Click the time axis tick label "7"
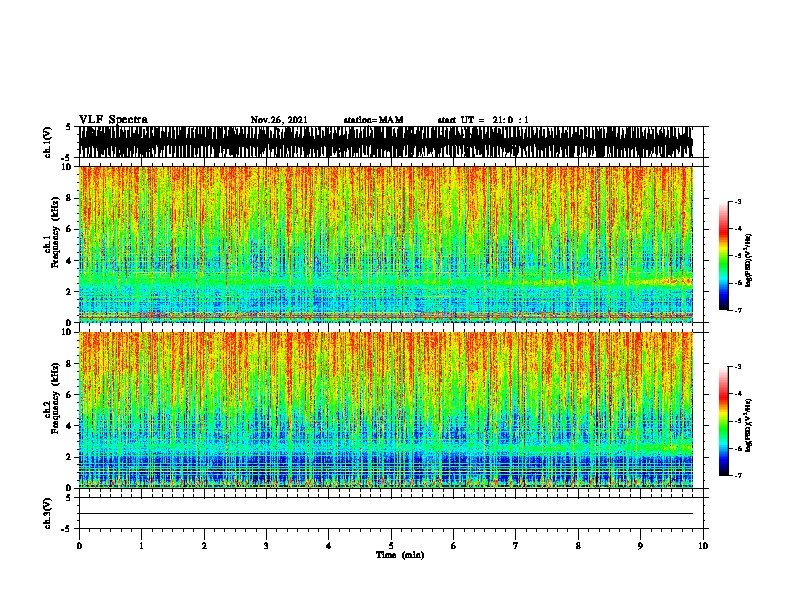 (x=516, y=546)
